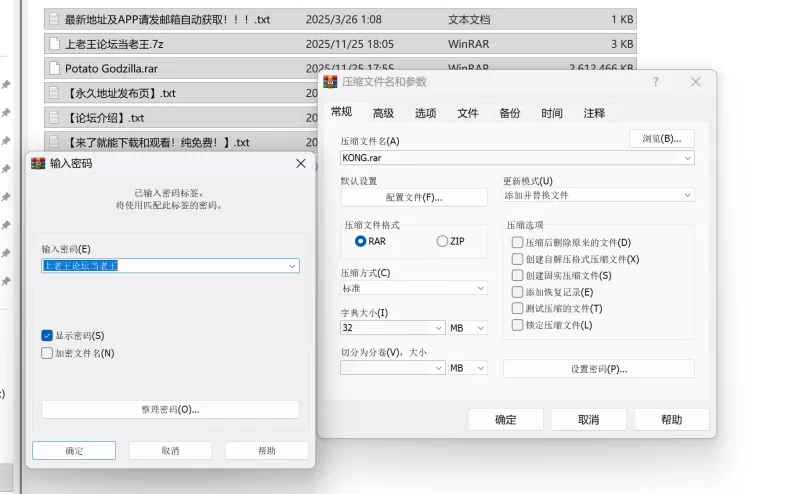This screenshot has width=800, height=494.
Task: Click text file icon of 【来了就能下载和观看!纯免费!】.txt
Action: pyautogui.click(x=54, y=142)
